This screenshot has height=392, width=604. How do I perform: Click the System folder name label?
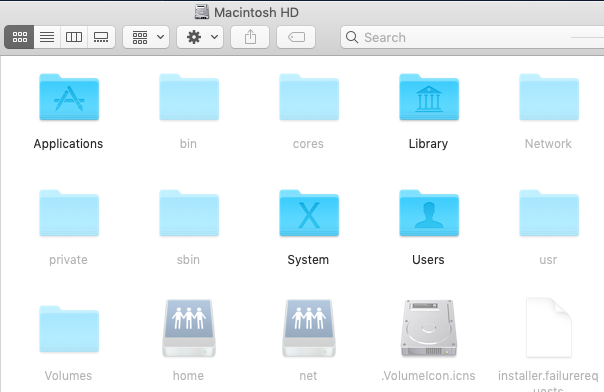pyautogui.click(x=308, y=260)
